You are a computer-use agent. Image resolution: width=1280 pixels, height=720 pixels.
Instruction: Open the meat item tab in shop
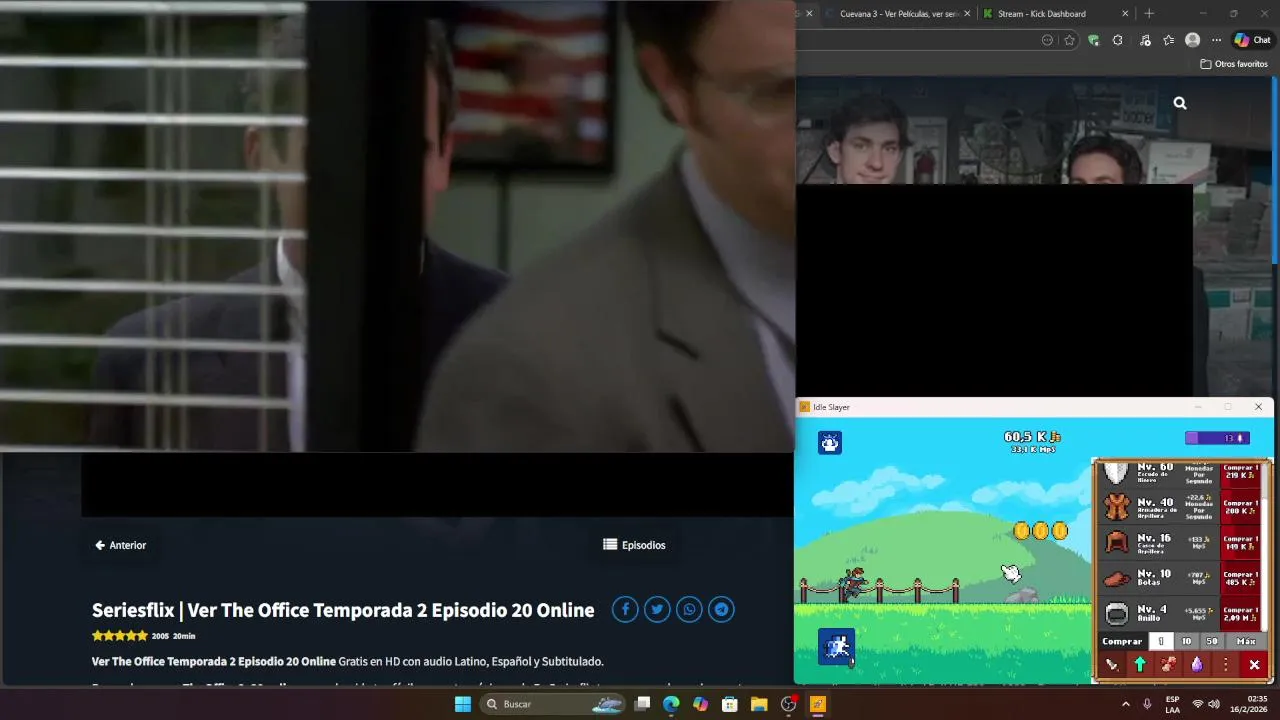pyautogui.click(x=1168, y=665)
